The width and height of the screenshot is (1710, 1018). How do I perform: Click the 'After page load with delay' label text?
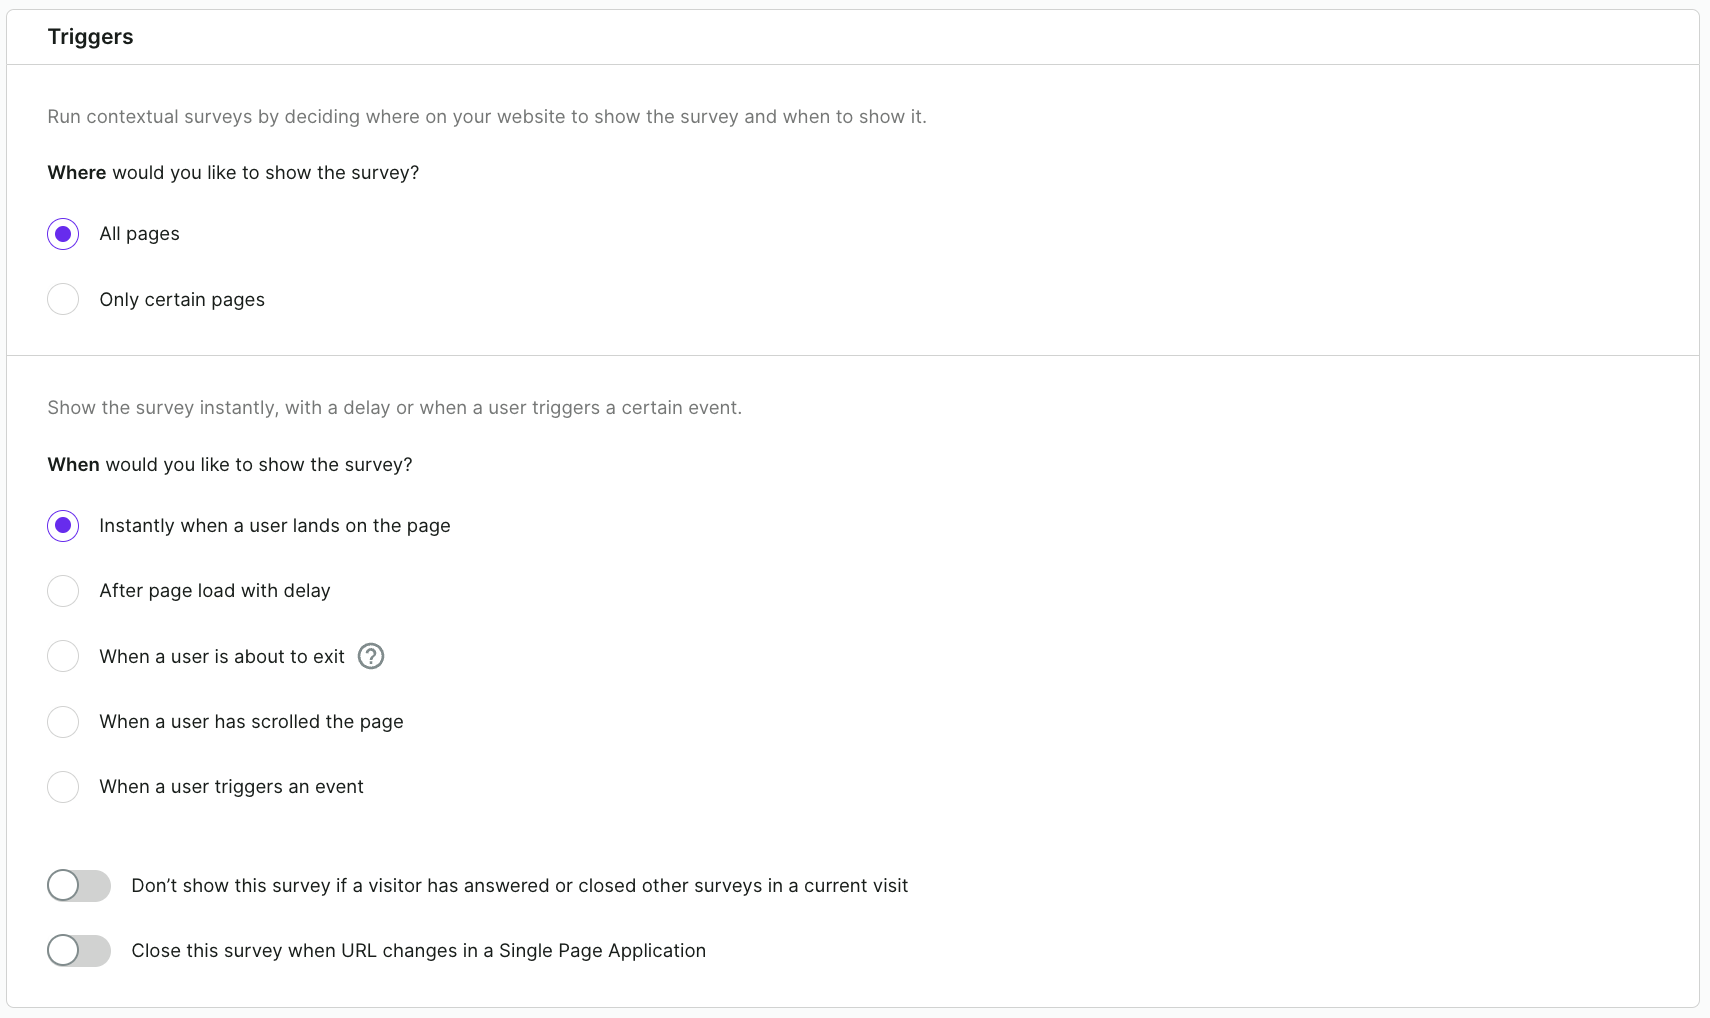(215, 591)
